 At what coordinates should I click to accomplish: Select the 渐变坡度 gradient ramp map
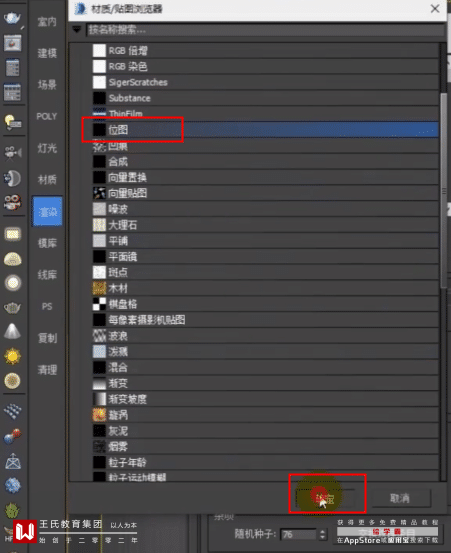tap(265, 399)
